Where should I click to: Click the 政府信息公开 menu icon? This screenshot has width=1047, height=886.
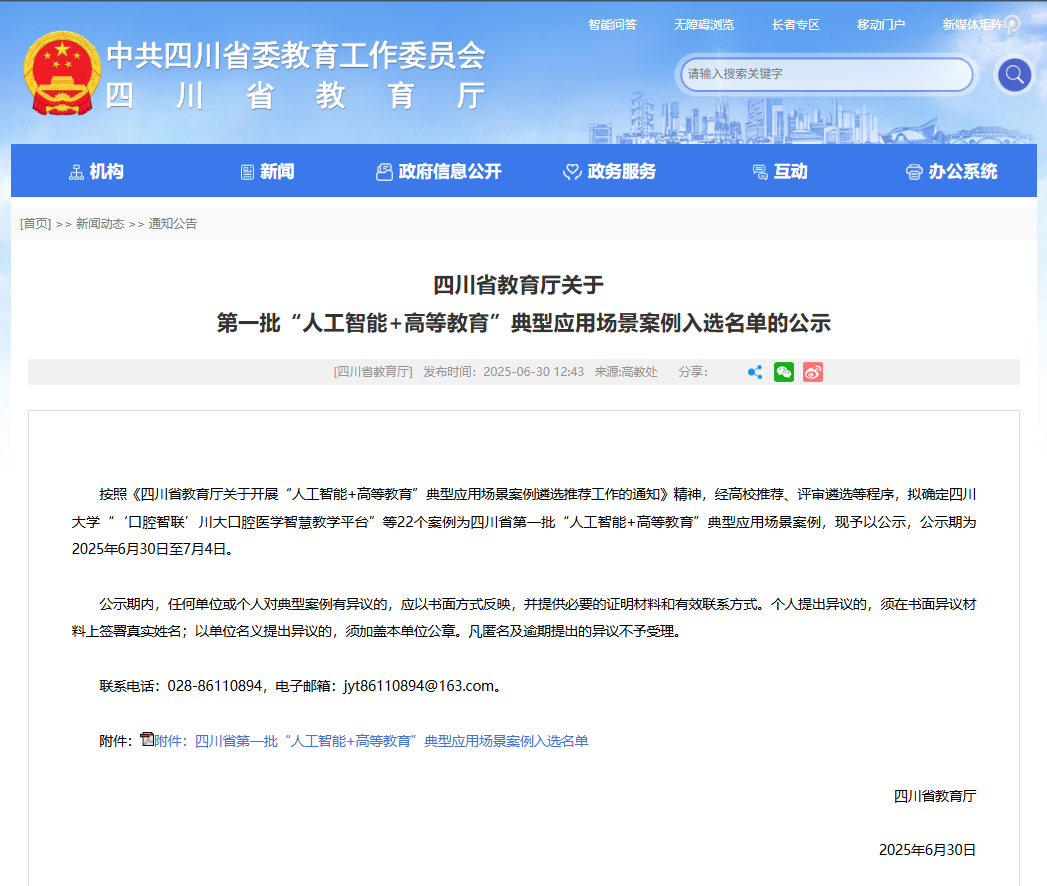[384, 172]
